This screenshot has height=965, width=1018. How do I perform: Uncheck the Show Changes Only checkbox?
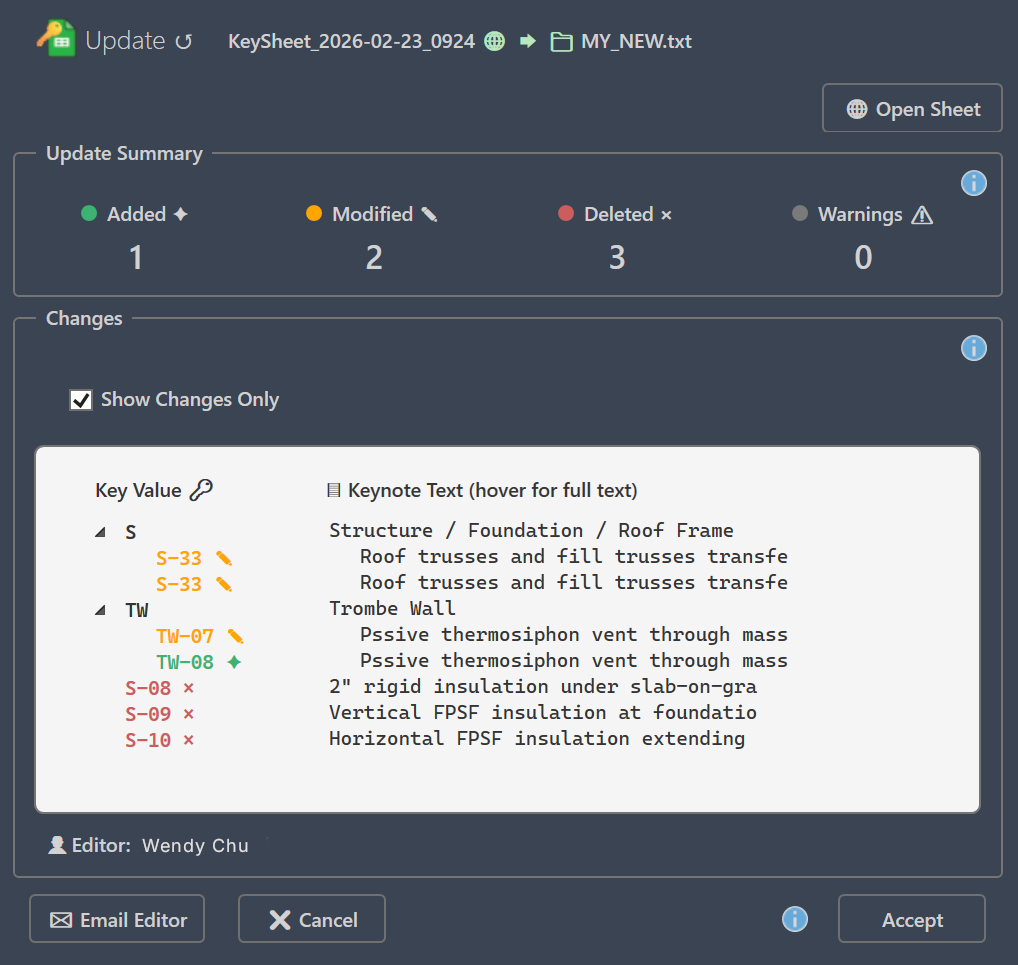pyautogui.click(x=81, y=400)
